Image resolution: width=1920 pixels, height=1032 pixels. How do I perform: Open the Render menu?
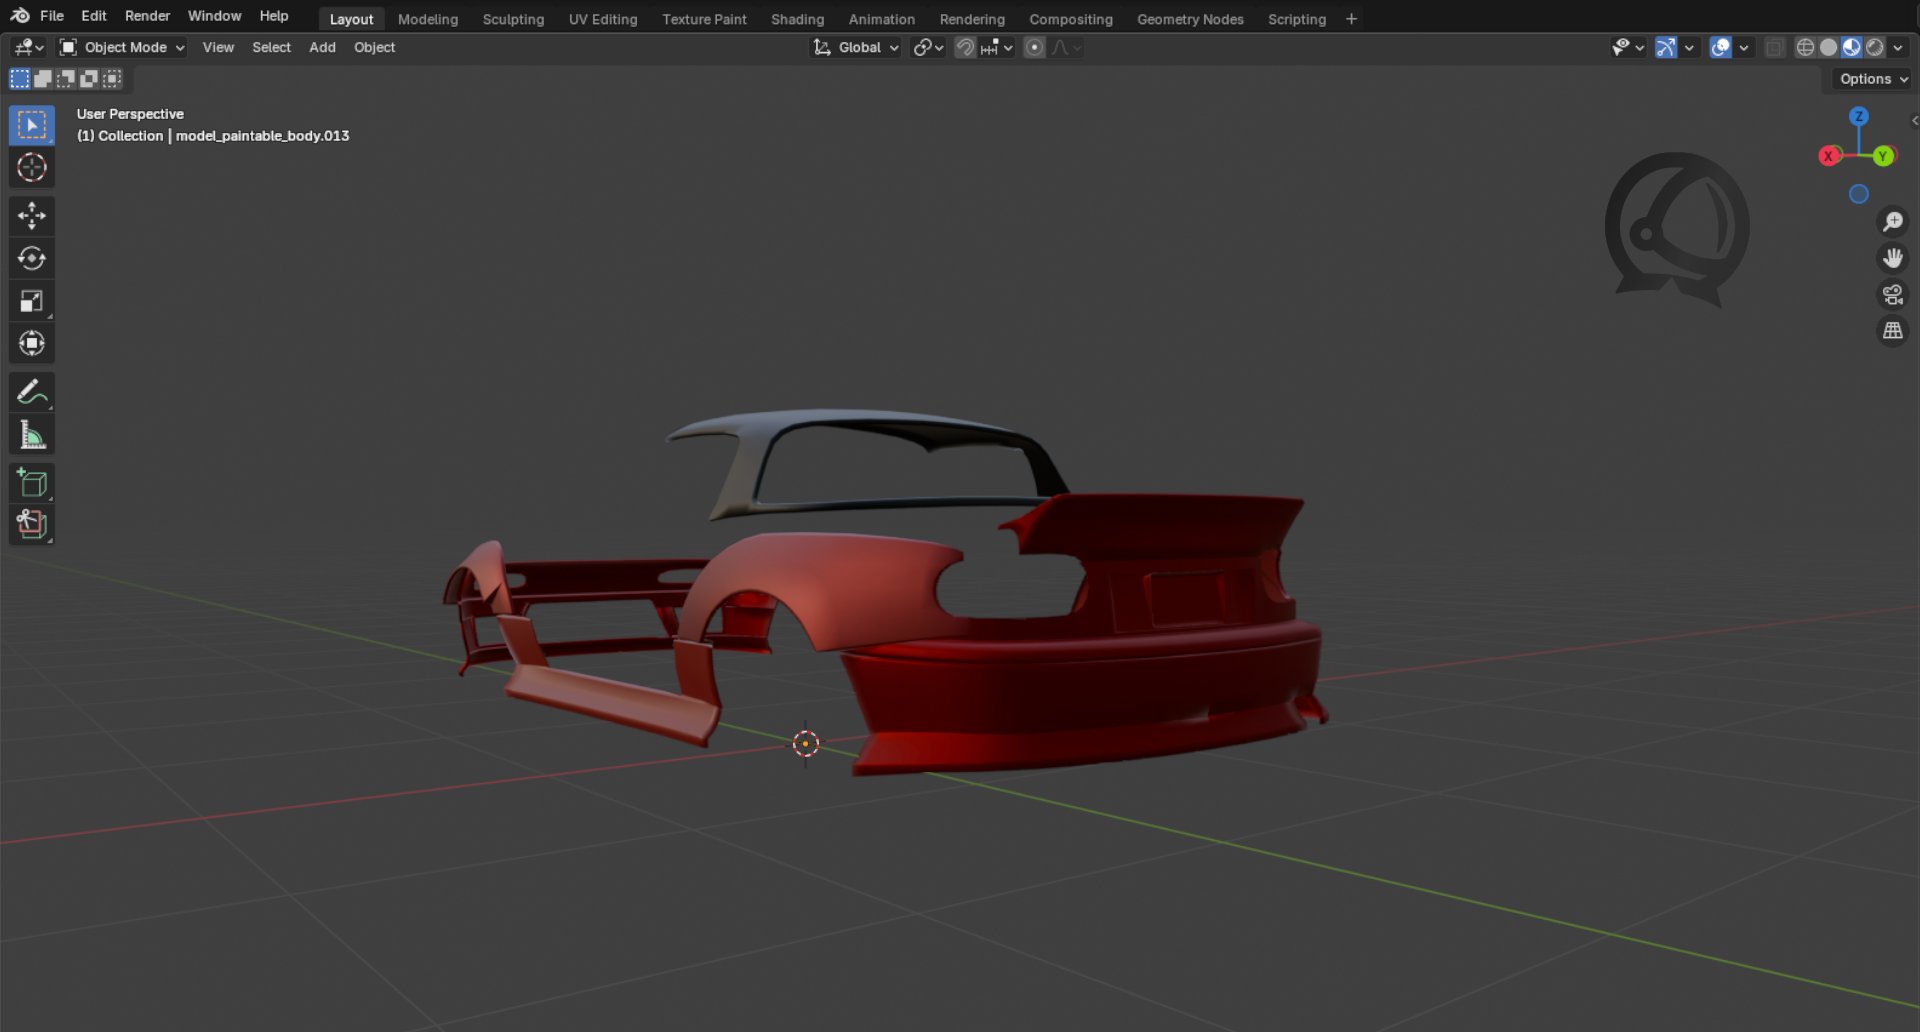[x=147, y=15]
